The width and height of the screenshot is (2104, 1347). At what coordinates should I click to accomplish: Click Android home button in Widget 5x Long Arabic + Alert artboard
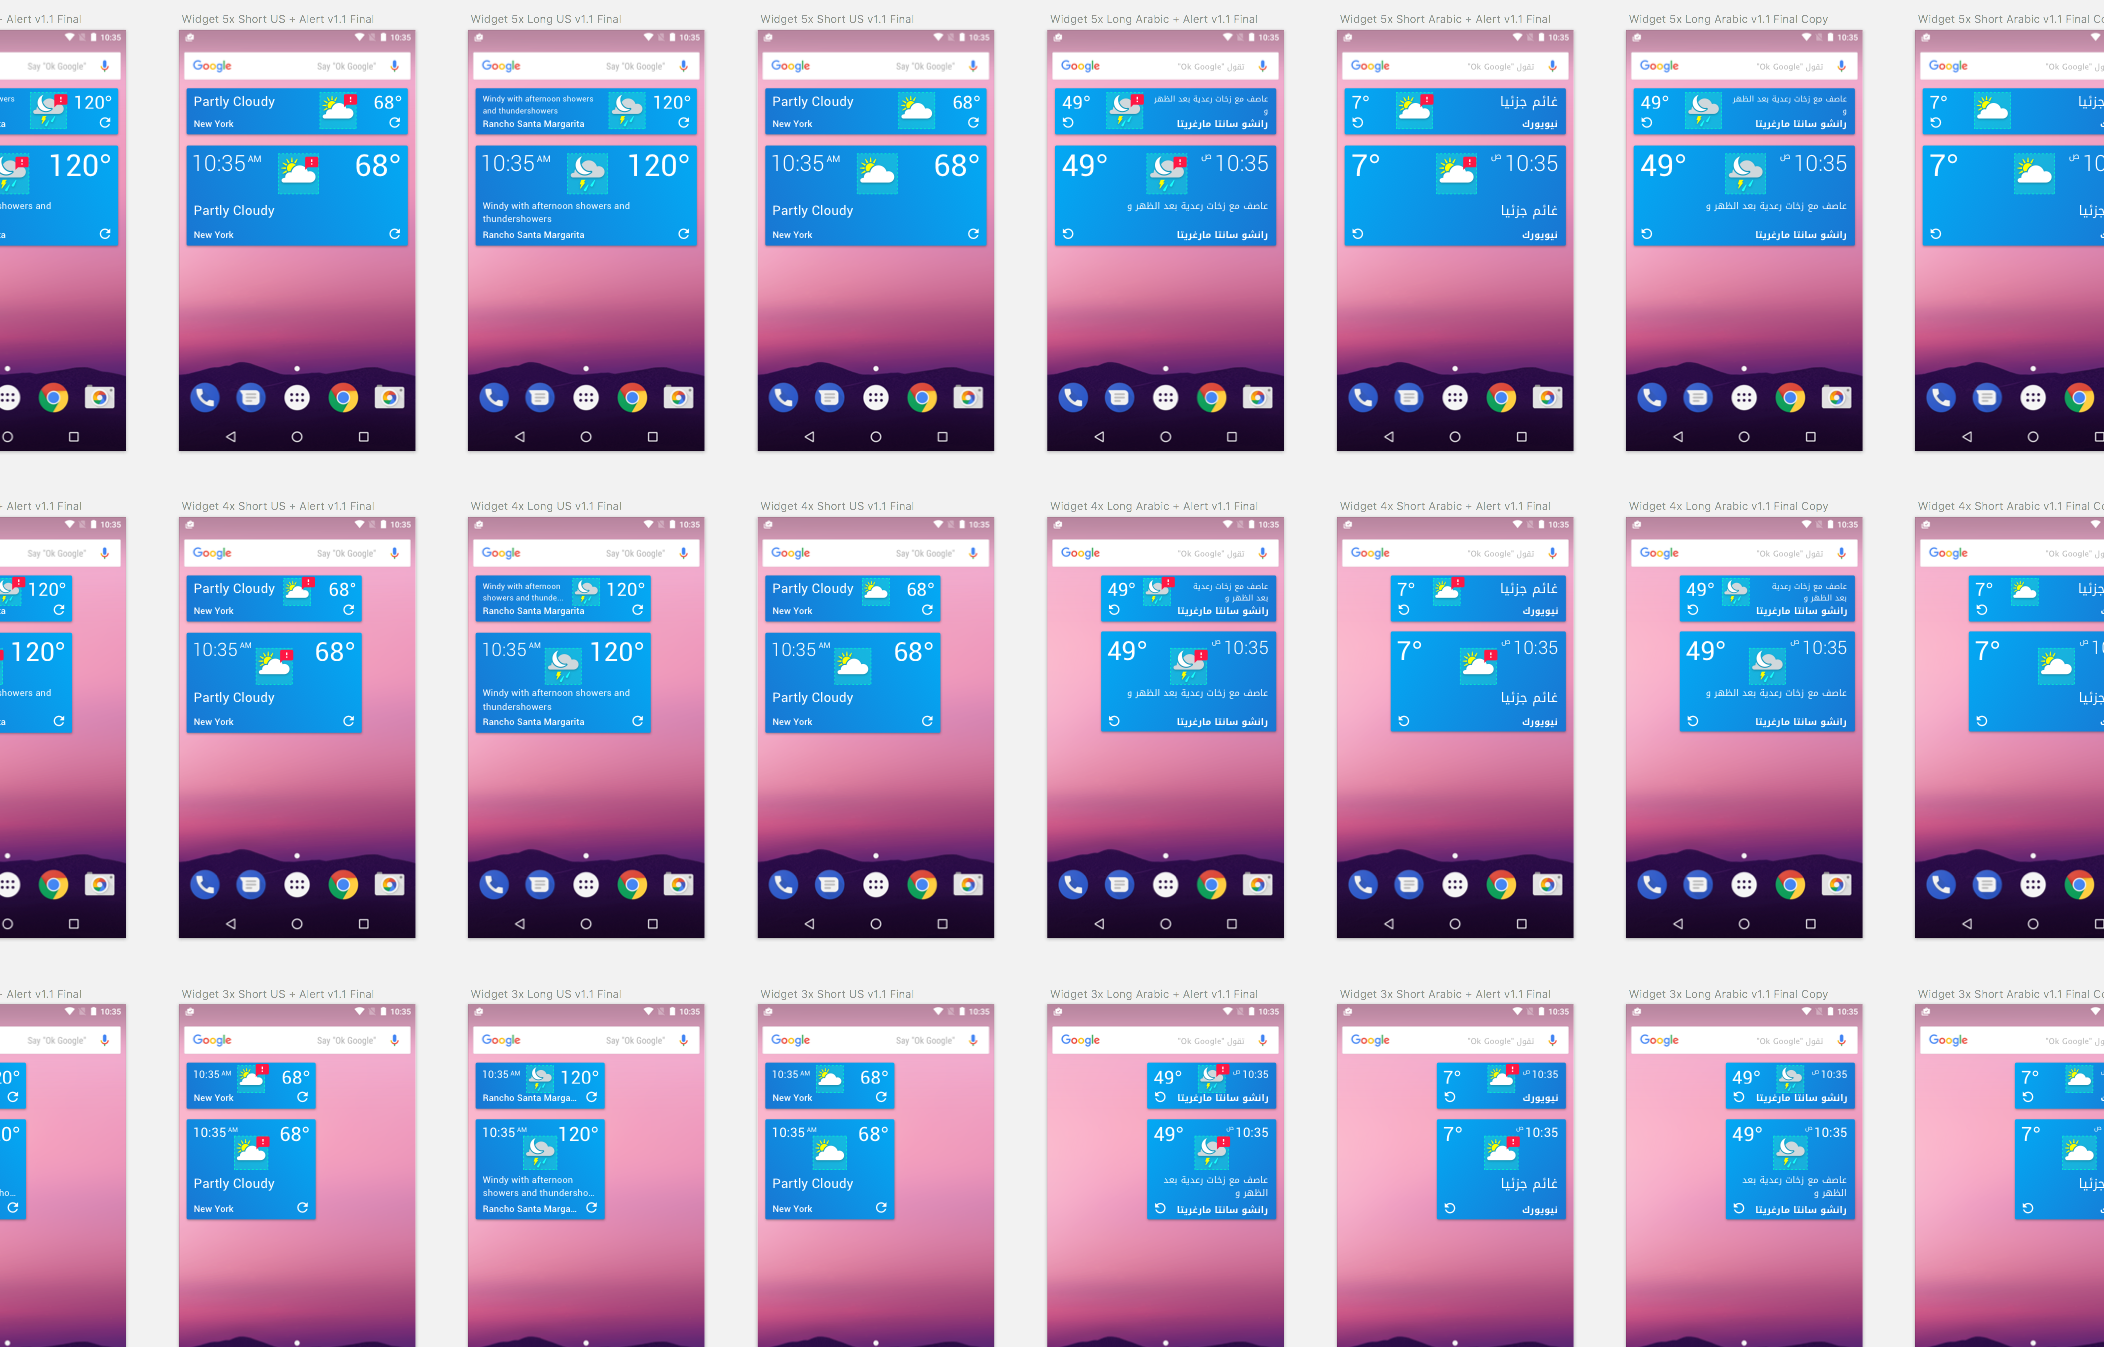pos(1165,437)
